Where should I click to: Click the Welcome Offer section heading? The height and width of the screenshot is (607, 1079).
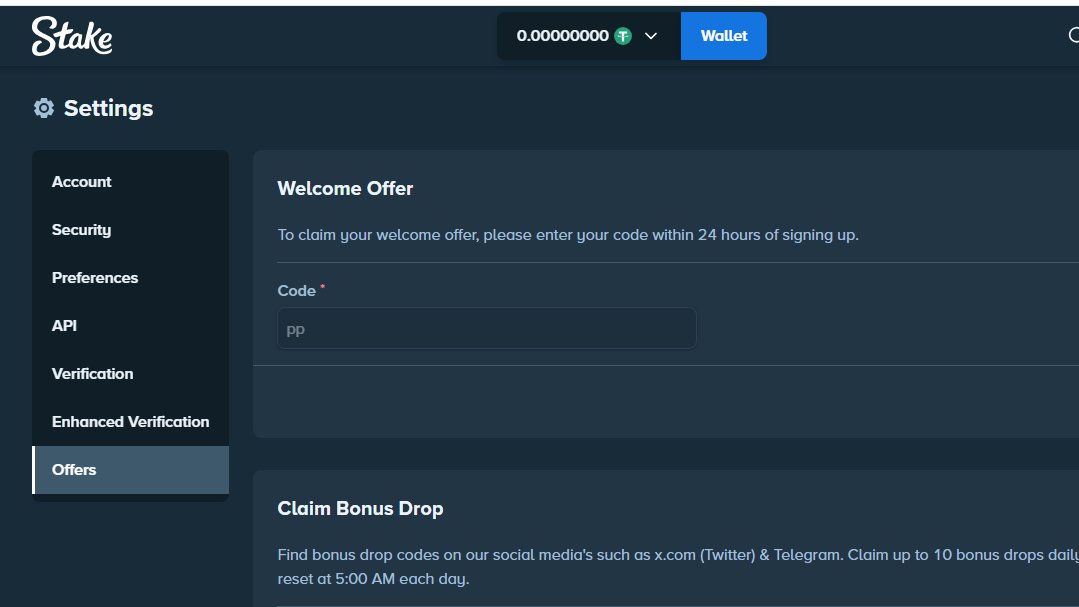click(x=345, y=189)
